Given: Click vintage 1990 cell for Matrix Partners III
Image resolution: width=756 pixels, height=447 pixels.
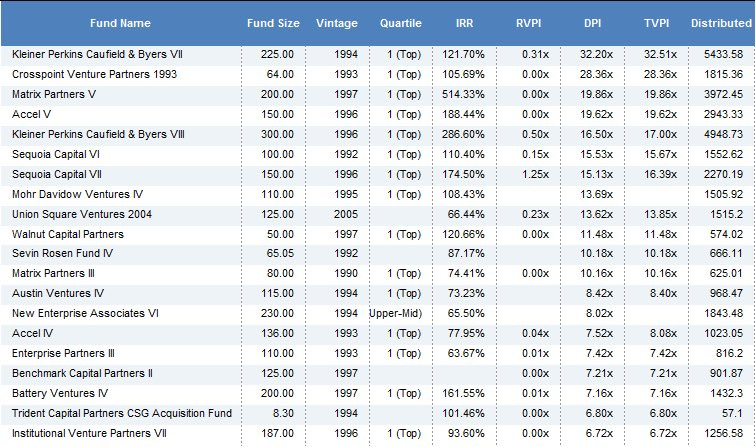Looking at the screenshot, I should point(346,274).
